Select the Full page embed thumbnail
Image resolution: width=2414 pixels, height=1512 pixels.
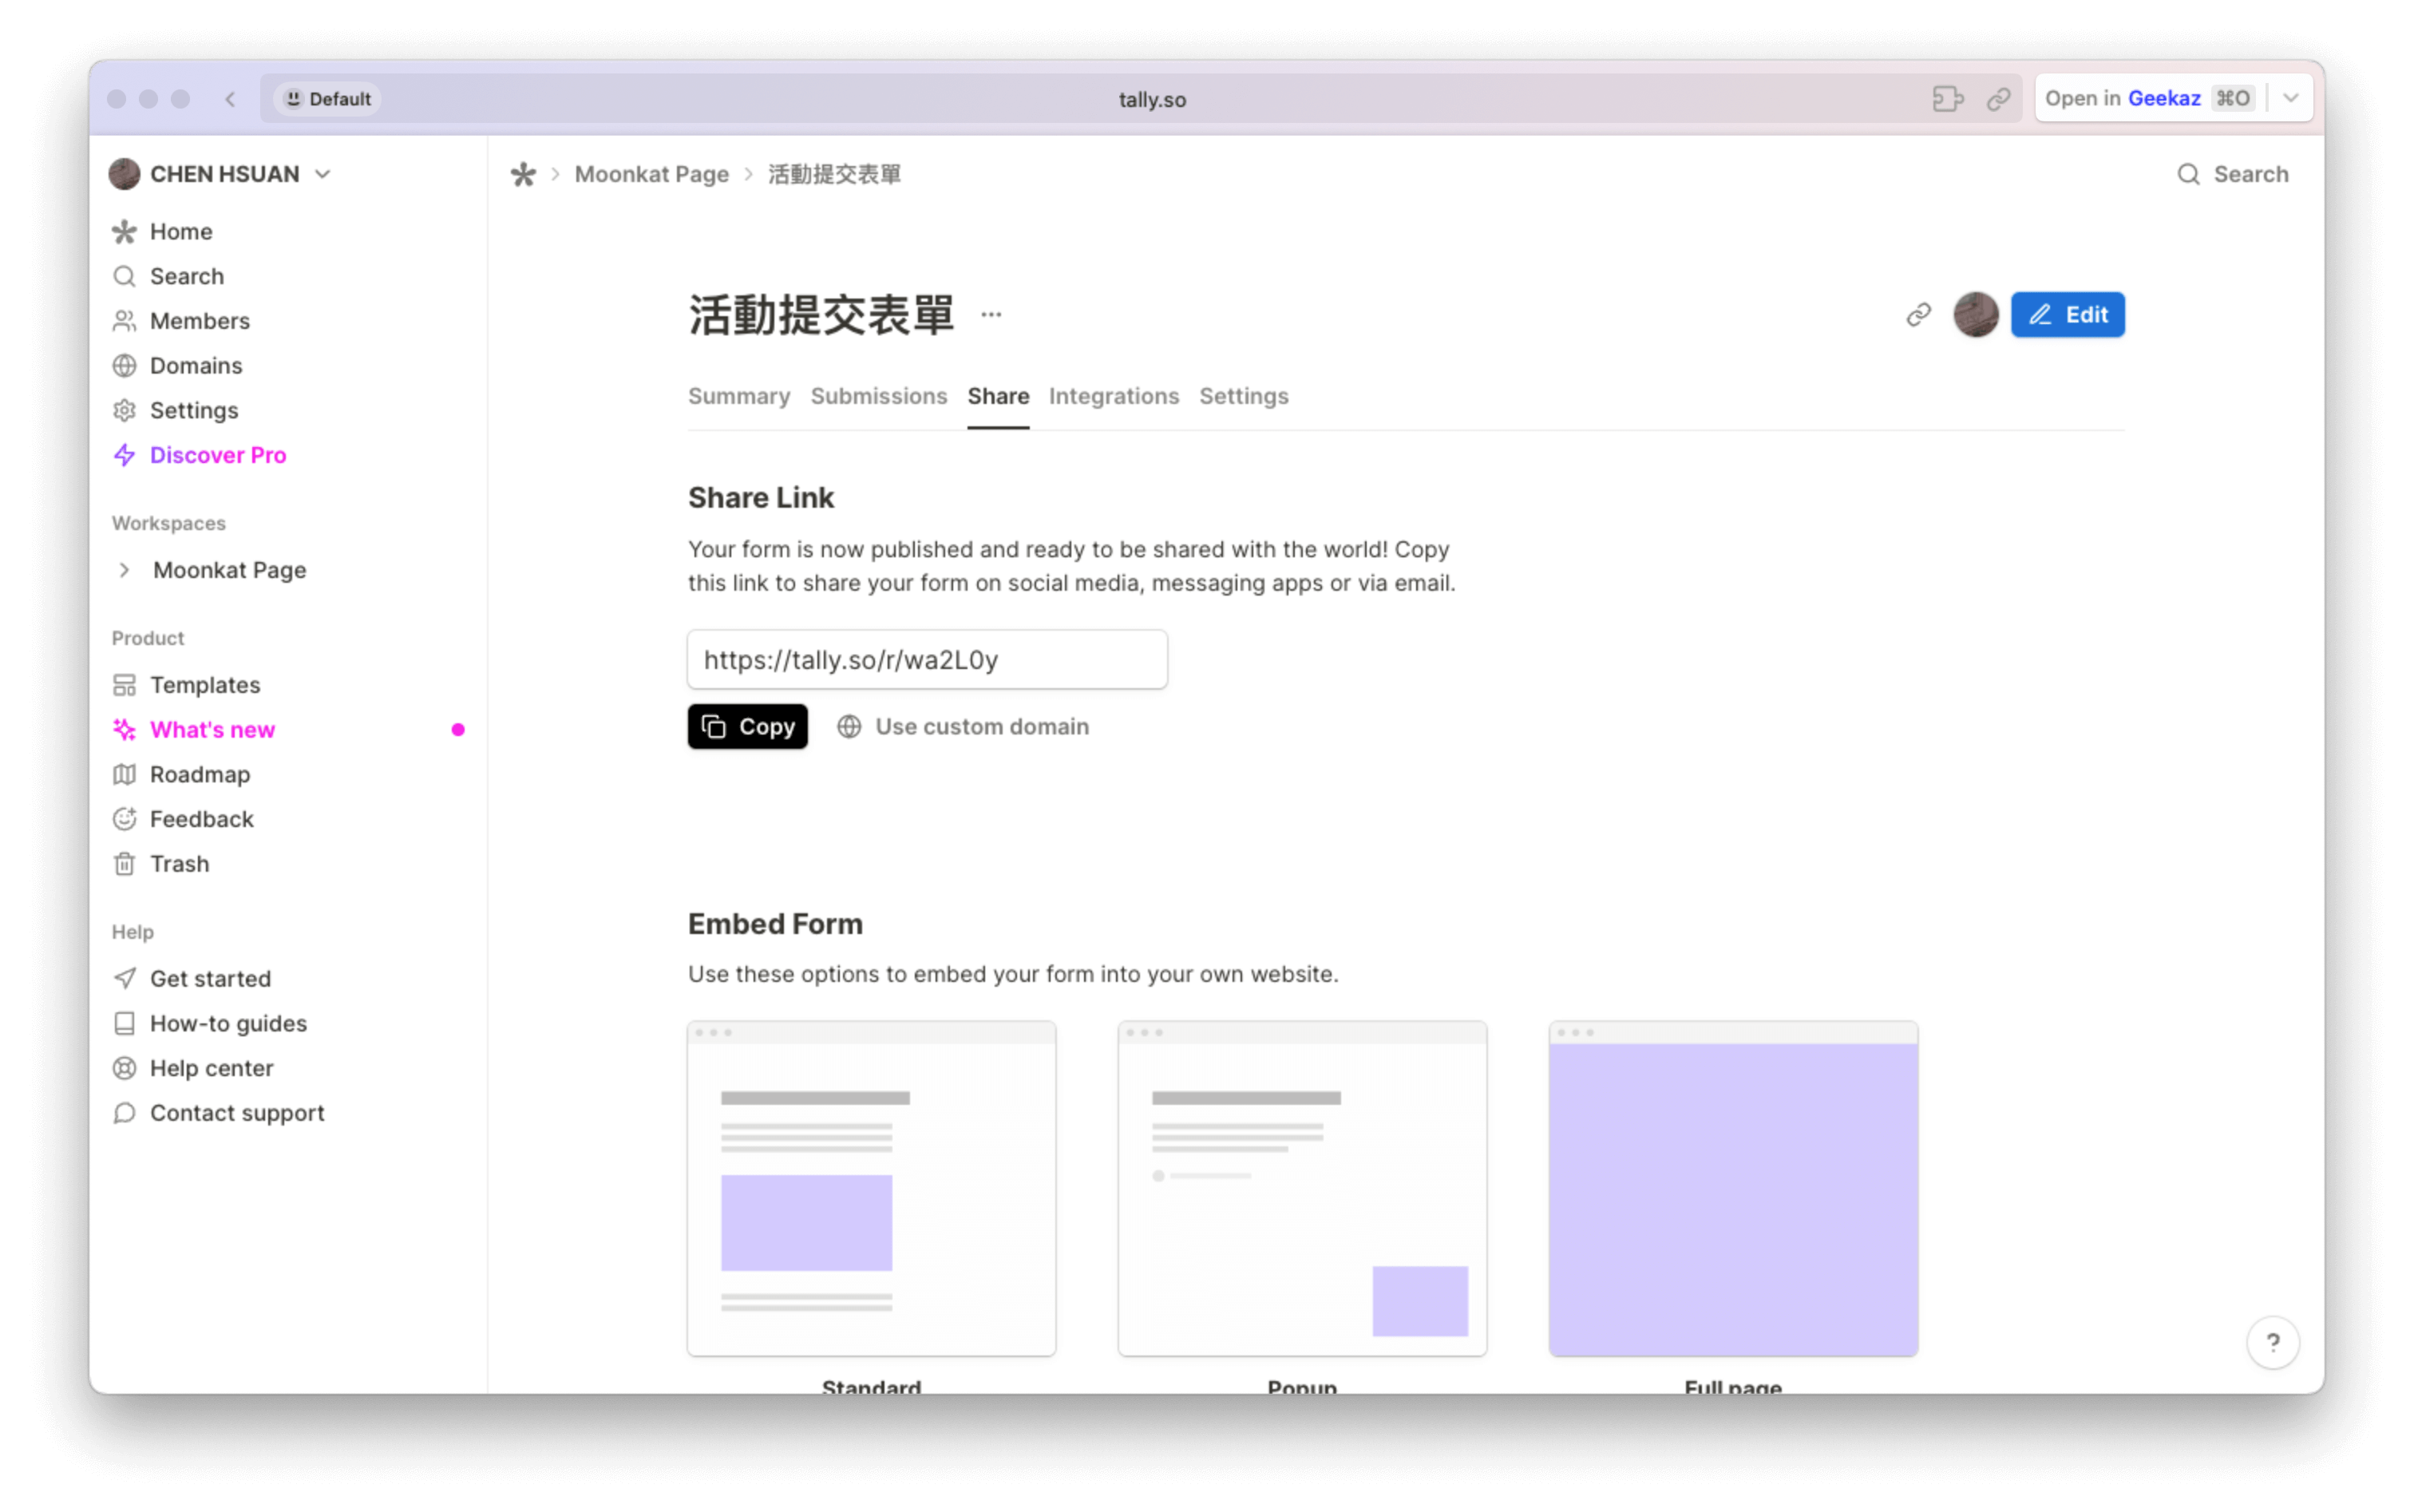(1733, 1188)
